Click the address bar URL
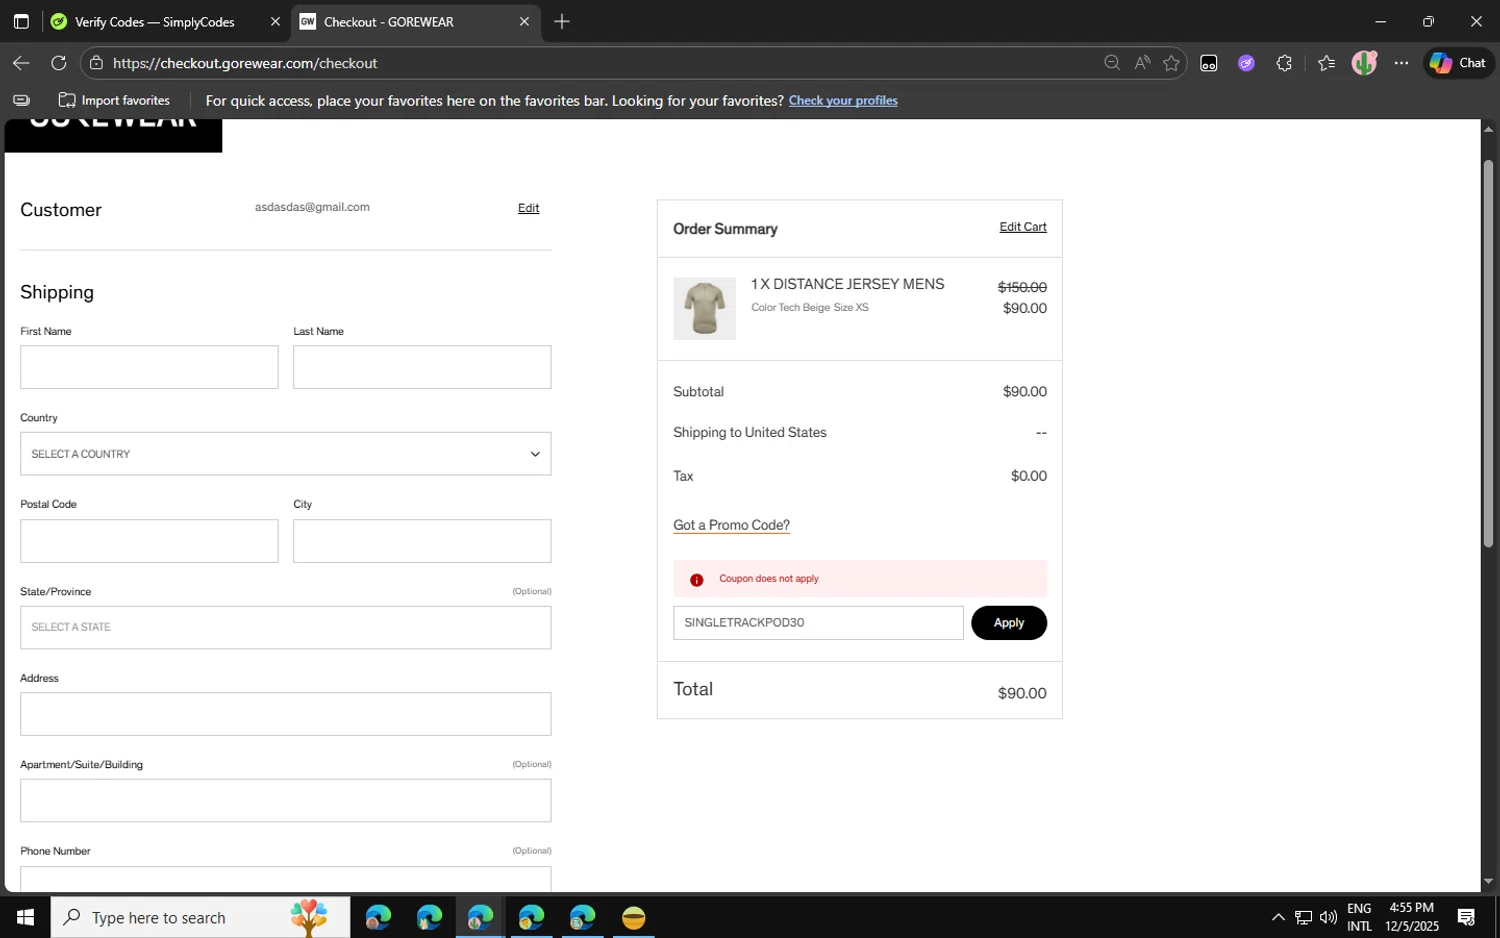The image size is (1500, 938). coord(245,63)
